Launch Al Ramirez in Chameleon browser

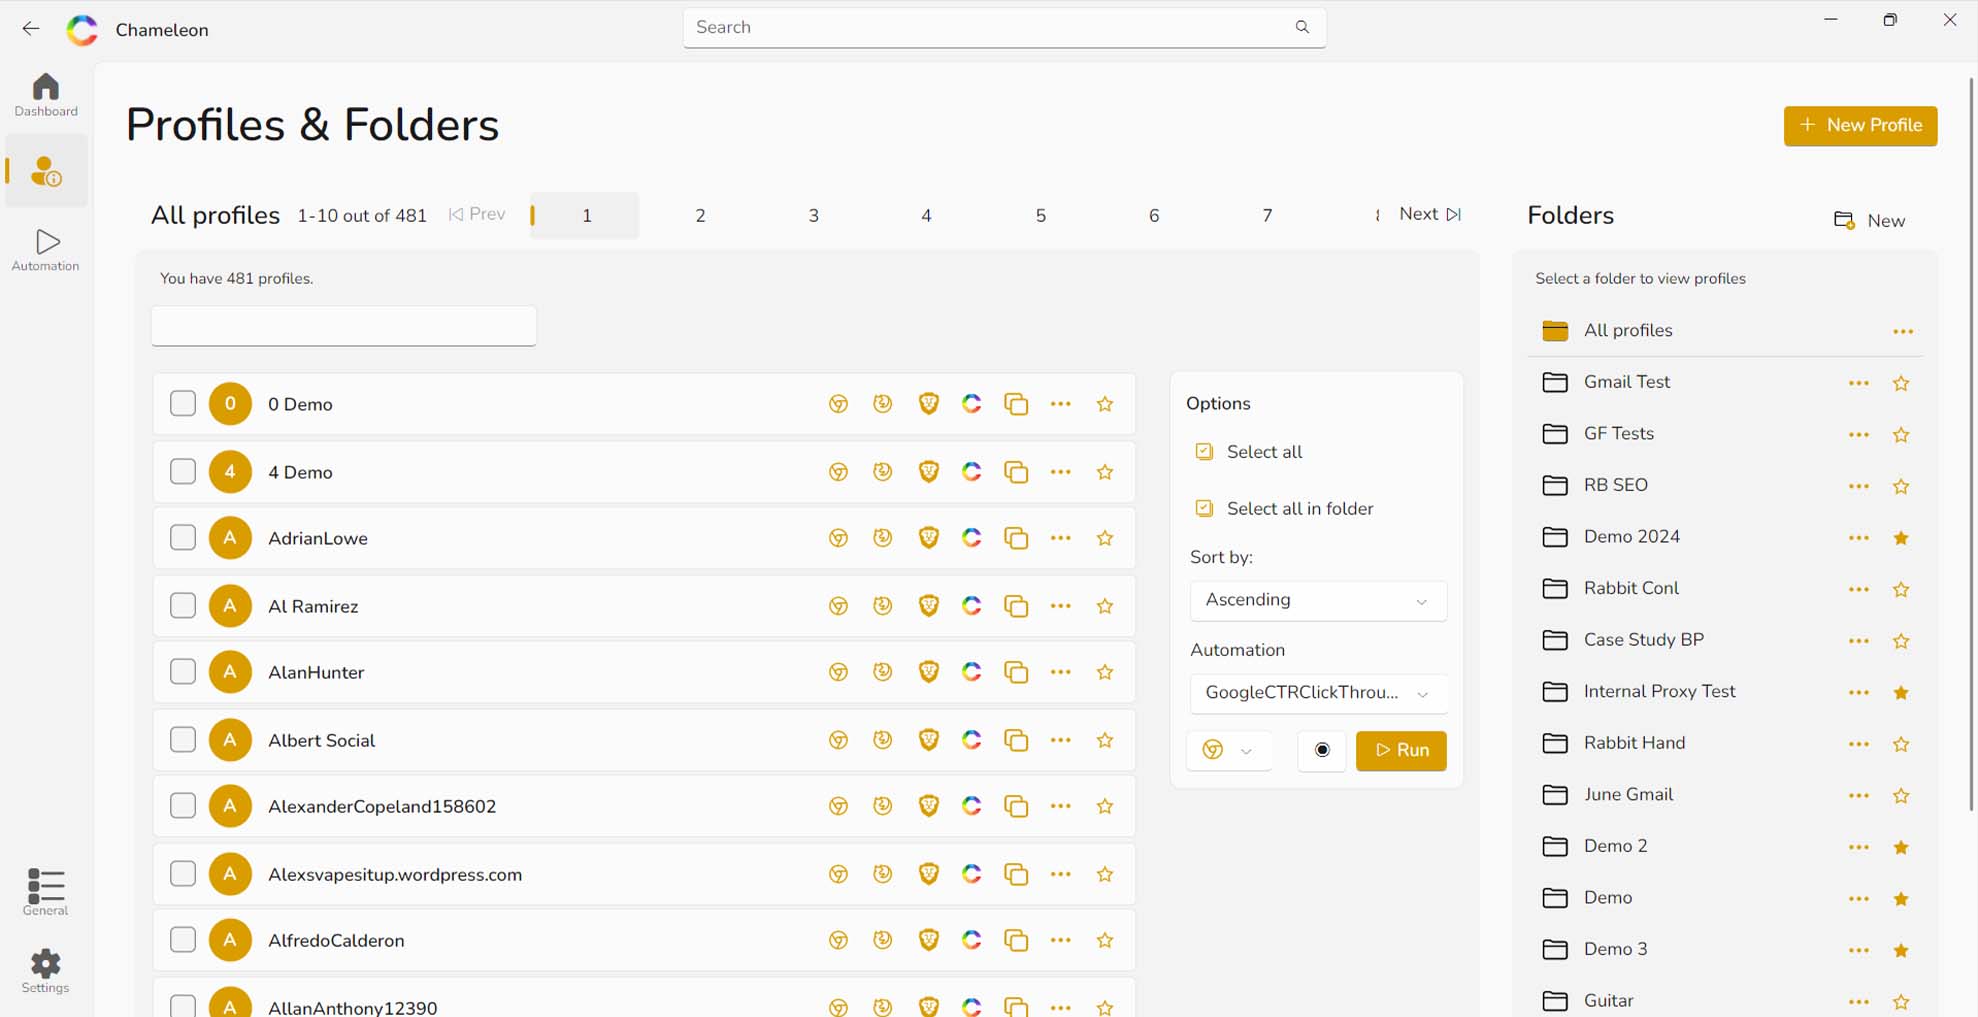[x=972, y=606]
